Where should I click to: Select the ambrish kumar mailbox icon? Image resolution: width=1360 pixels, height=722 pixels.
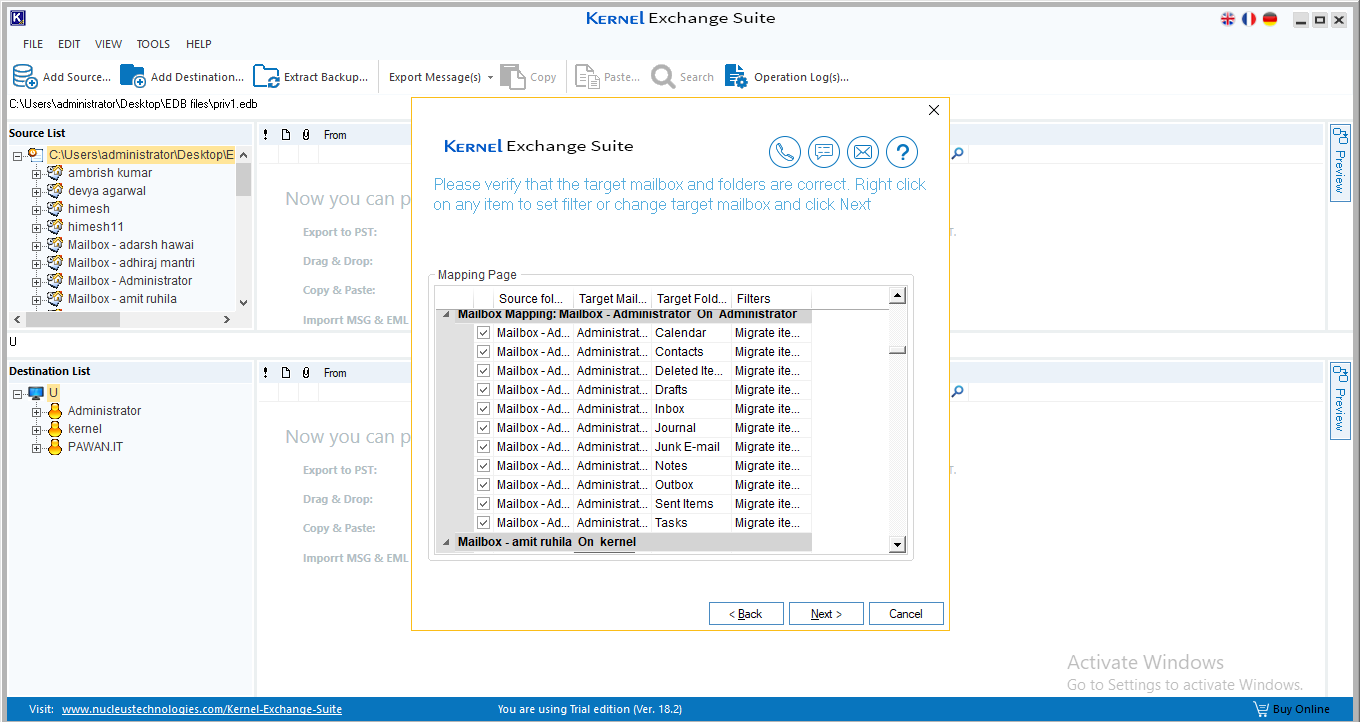[55, 173]
